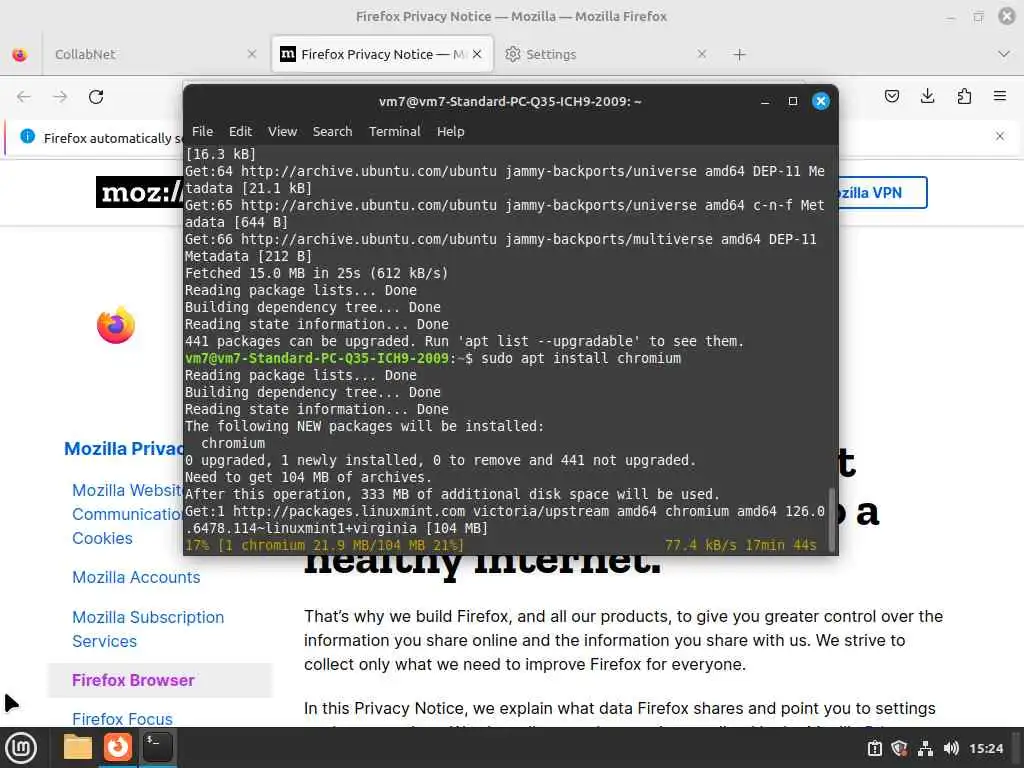The image size is (1024, 768).
Task: Open Firefox View pinned icon
Action: point(20,55)
